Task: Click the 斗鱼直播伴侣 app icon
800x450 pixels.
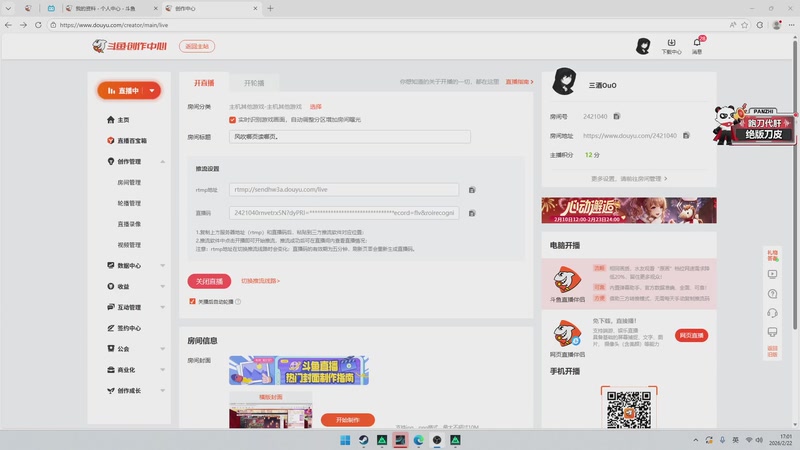Action: (x=567, y=280)
